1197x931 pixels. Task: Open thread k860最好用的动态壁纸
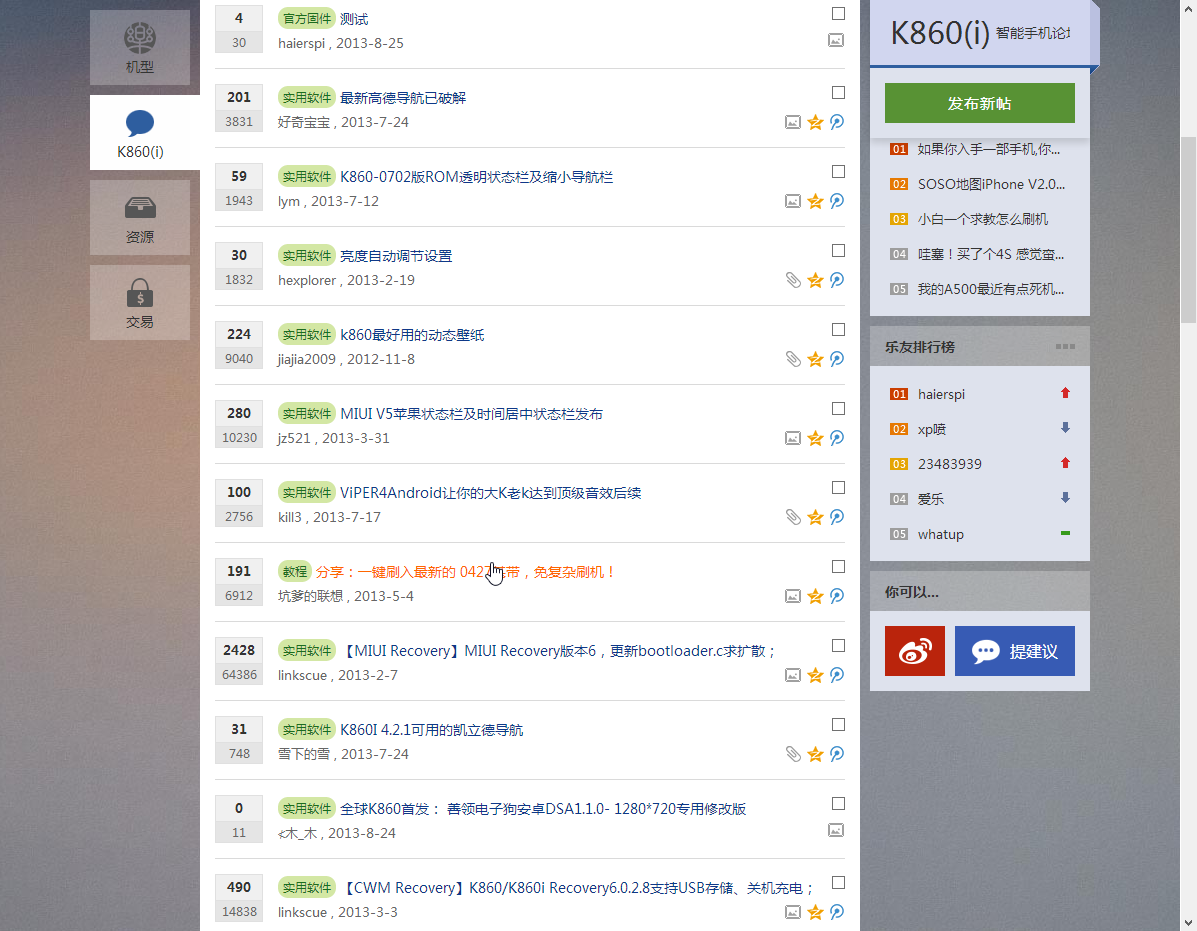[411, 335]
